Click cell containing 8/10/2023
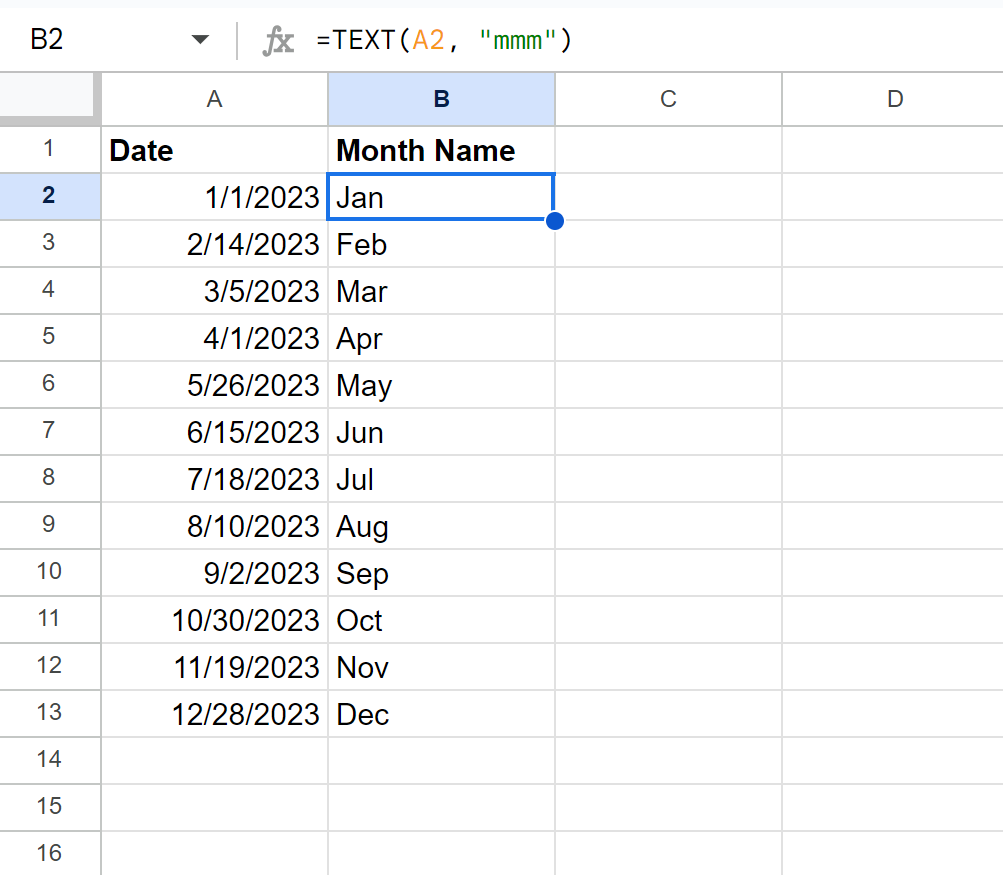 point(214,526)
